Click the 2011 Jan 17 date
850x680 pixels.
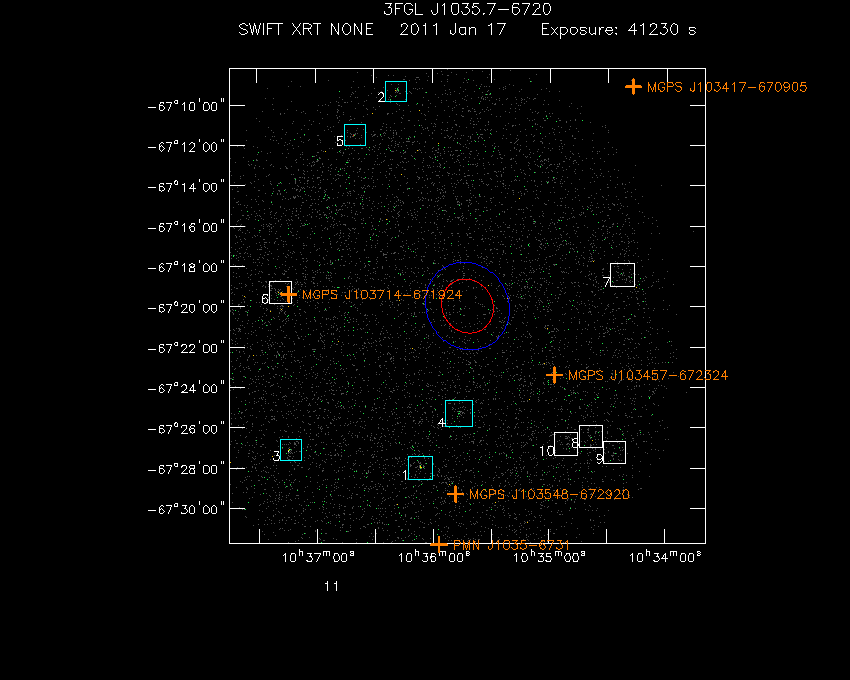click(453, 29)
